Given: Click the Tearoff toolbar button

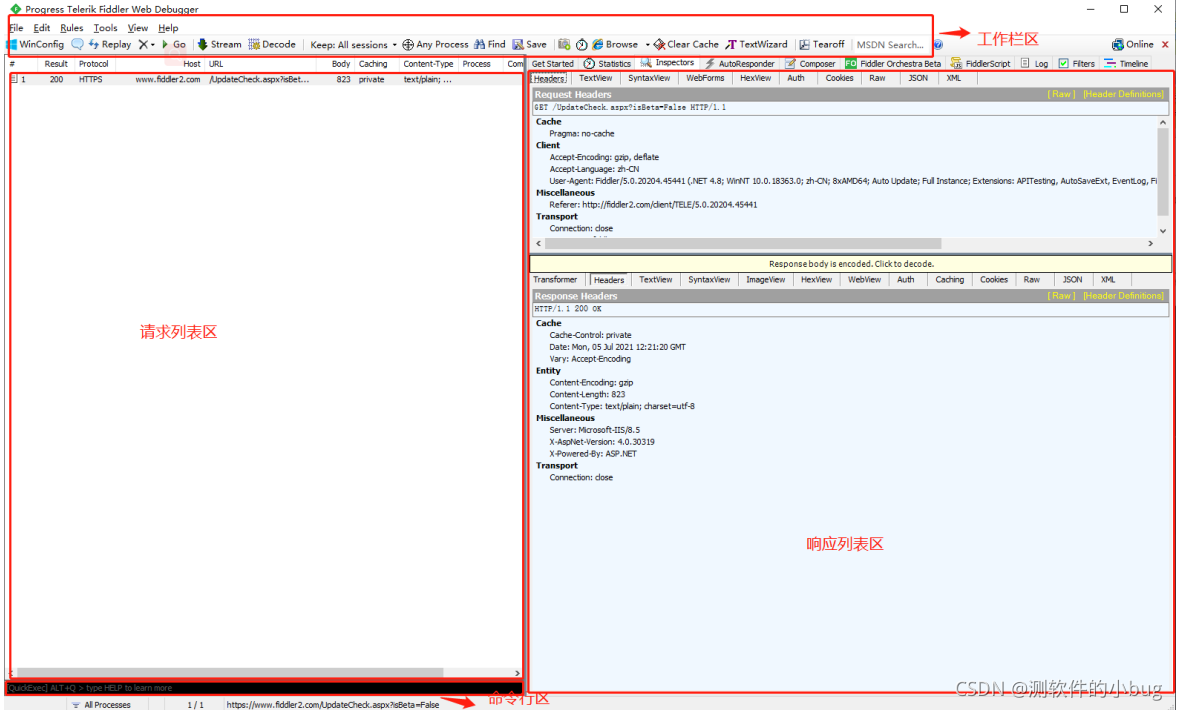Looking at the screenshot, I should click(821, 44).
